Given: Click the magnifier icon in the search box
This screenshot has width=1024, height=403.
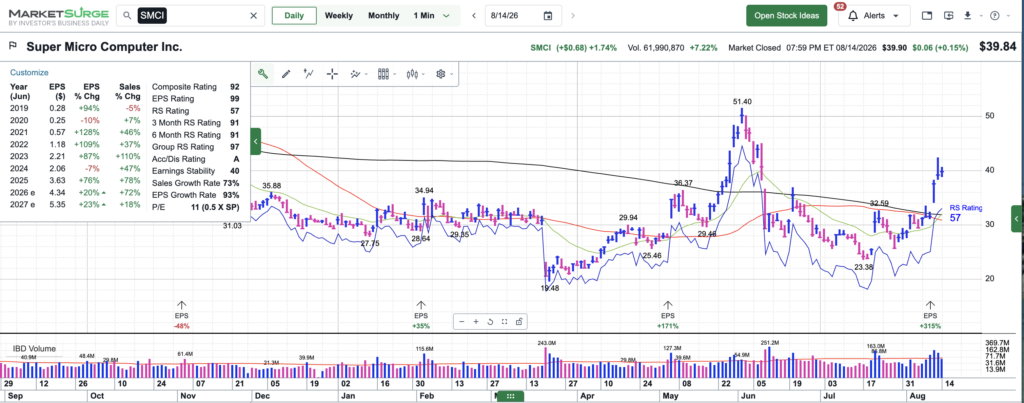Looking at the screenshot, I should click(x=128, y=16).
